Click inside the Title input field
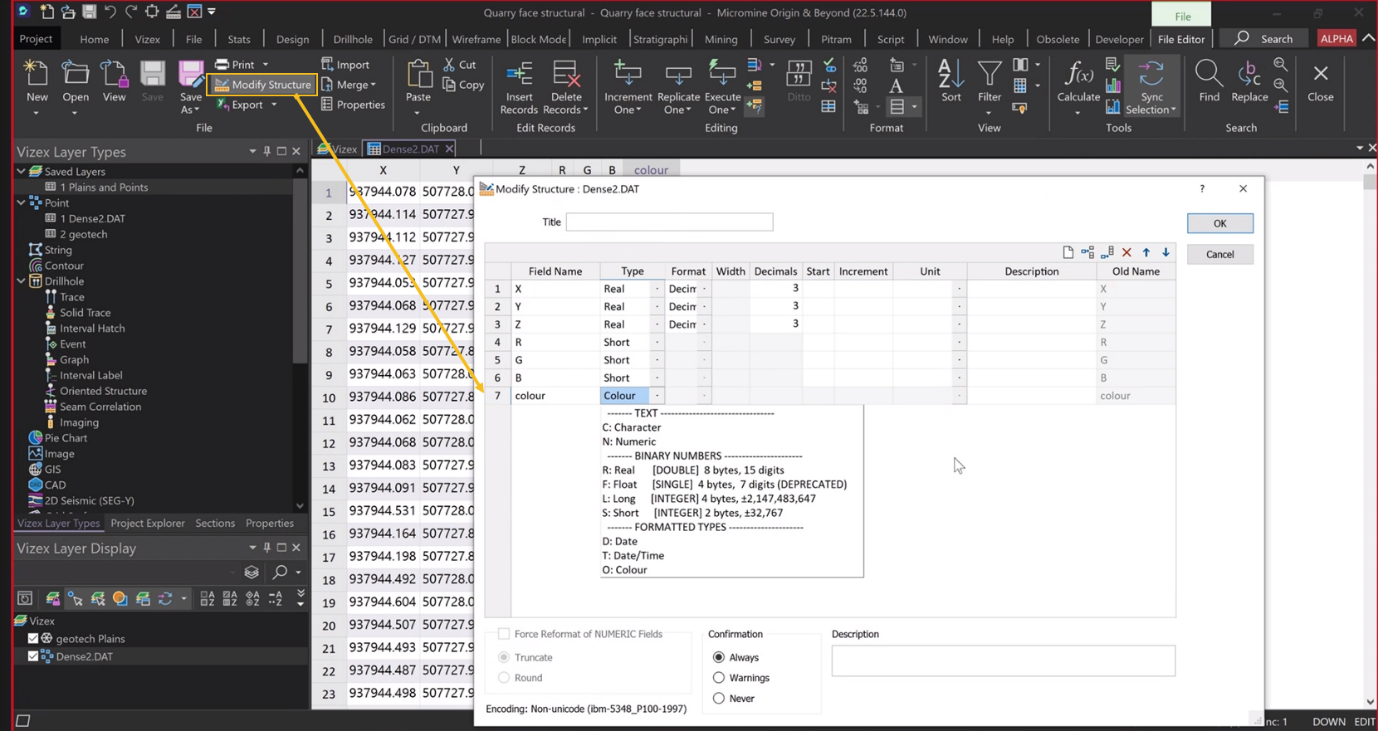Screen dimensions: 1378x731 pyautogui.click(x=669, y=221)
